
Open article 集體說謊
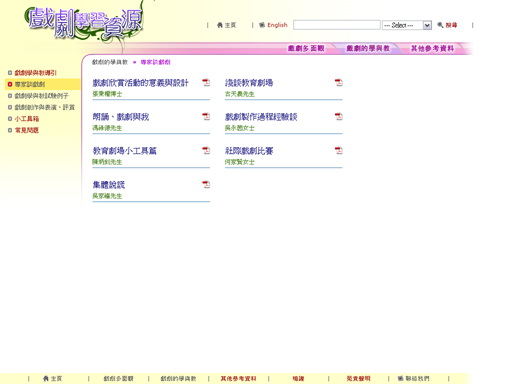(109, 185)
